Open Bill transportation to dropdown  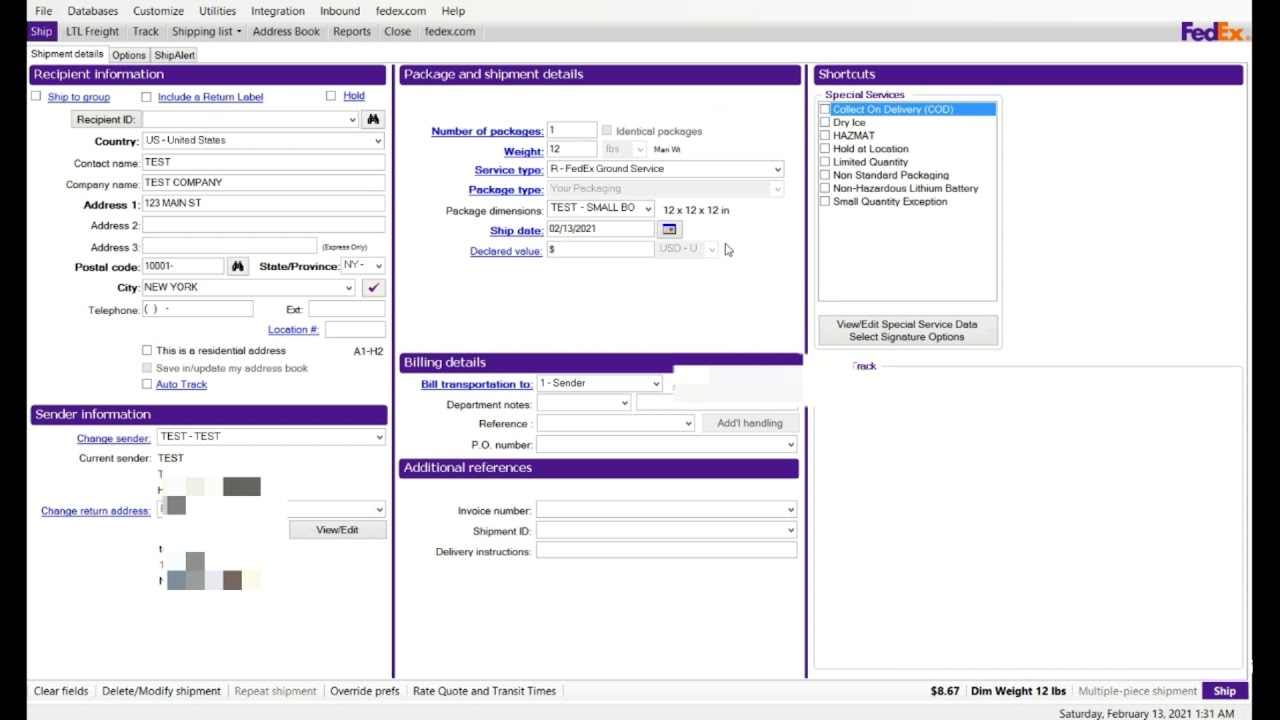point(656,384)
